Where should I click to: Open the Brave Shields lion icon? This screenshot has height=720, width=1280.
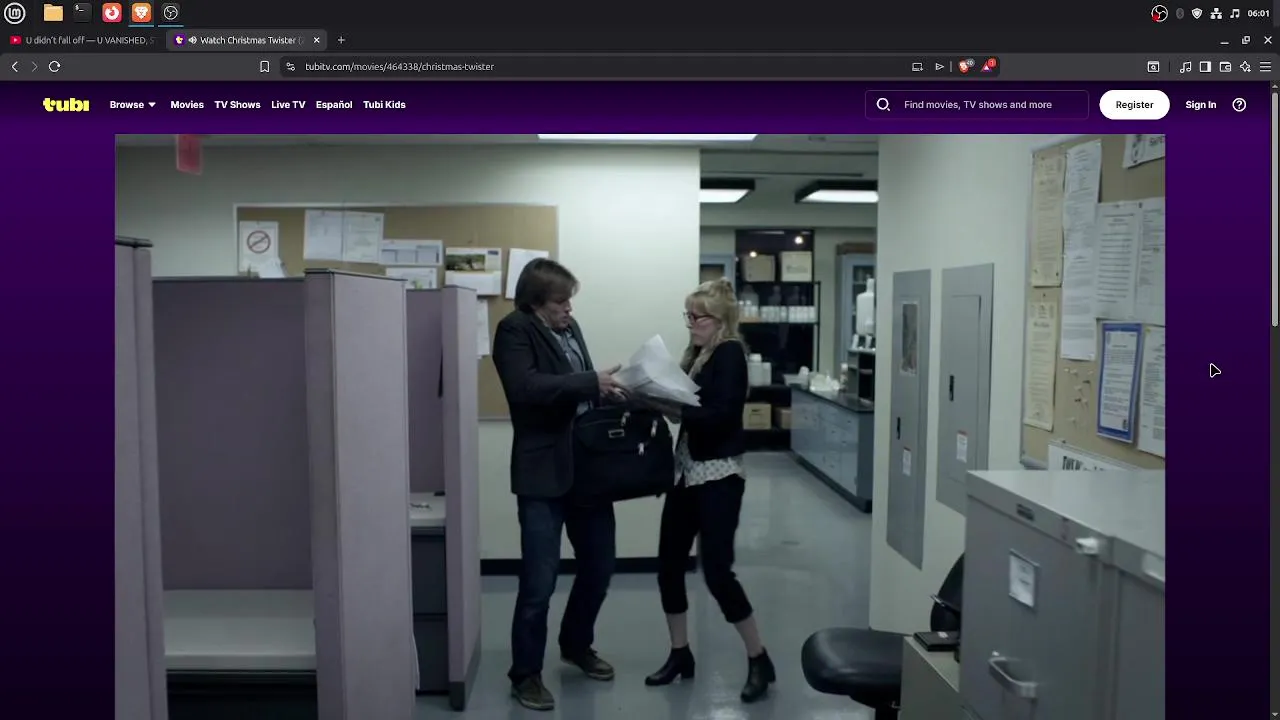tap(964, 66)
